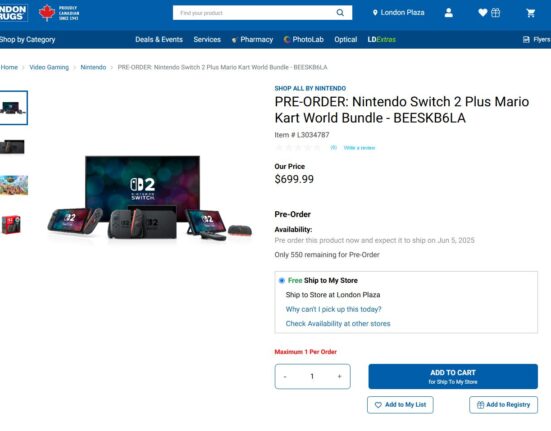The width and height of the screenshot is (551, 431).
Task: Click the Add to My List button
Action: click(400, 405)
